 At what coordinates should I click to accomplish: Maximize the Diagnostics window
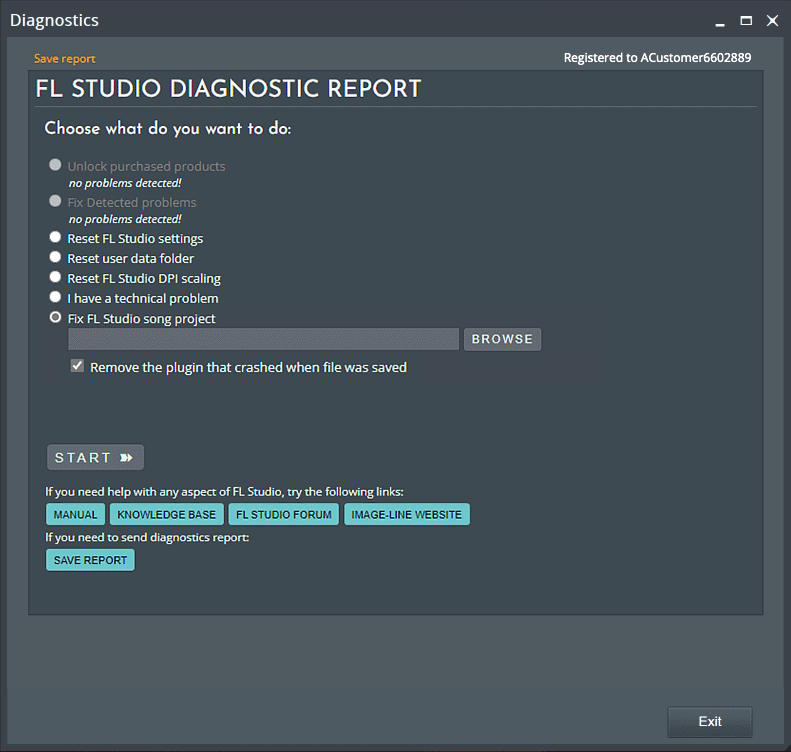(746, 21)
